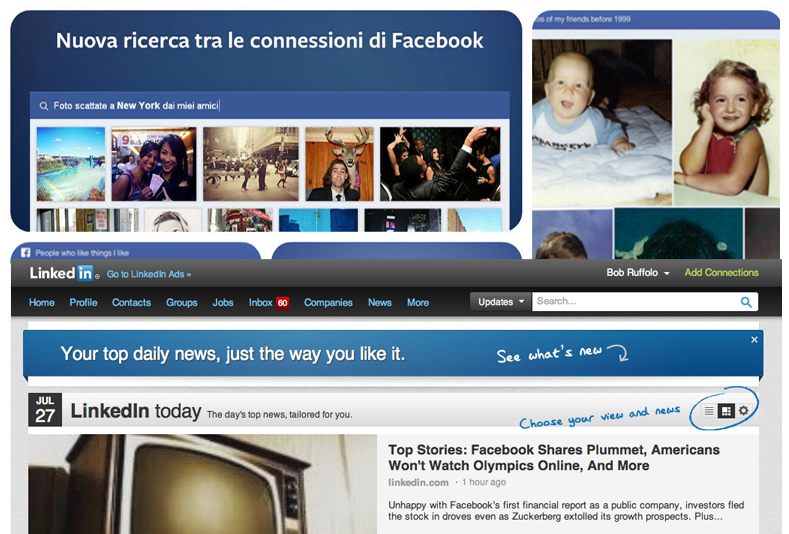Close the top daily news banner
This screenshot has height=534, width=789.
[753, 341]
